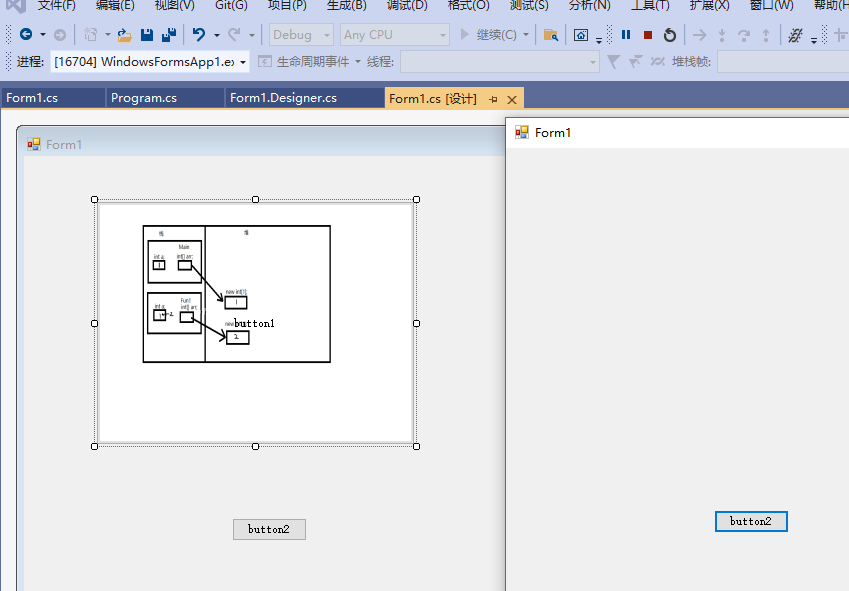
Task: Open the Git(G) menu
Action: pos(231,5)
